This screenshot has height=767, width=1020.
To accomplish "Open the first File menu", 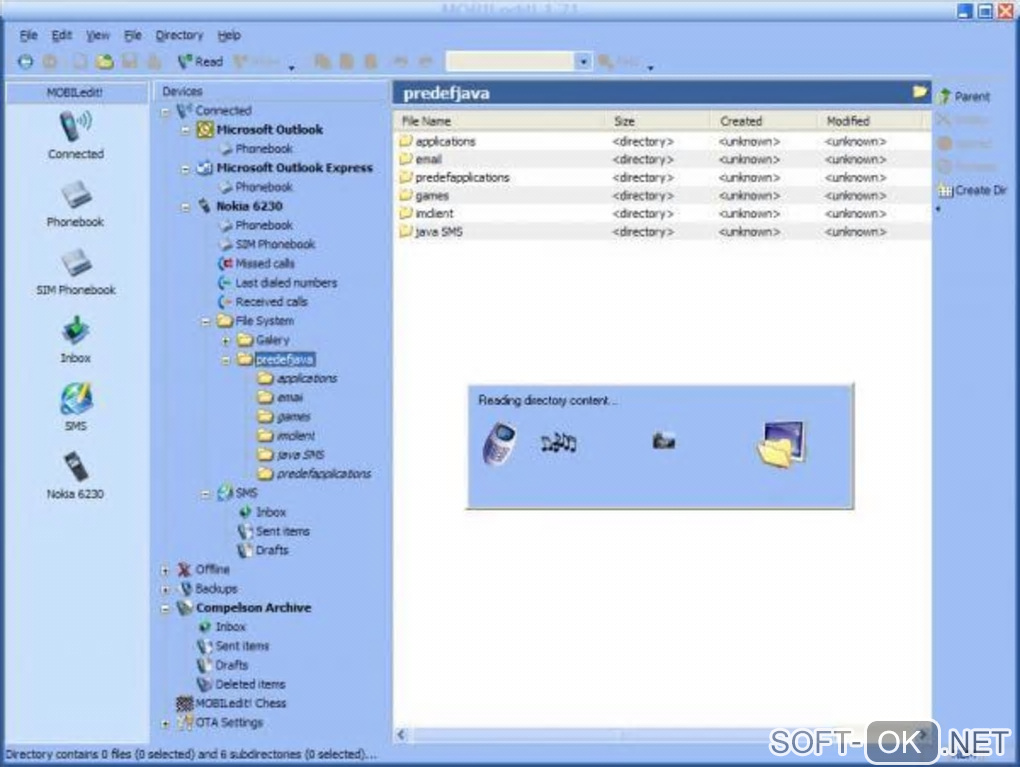I will pos(28,35).
